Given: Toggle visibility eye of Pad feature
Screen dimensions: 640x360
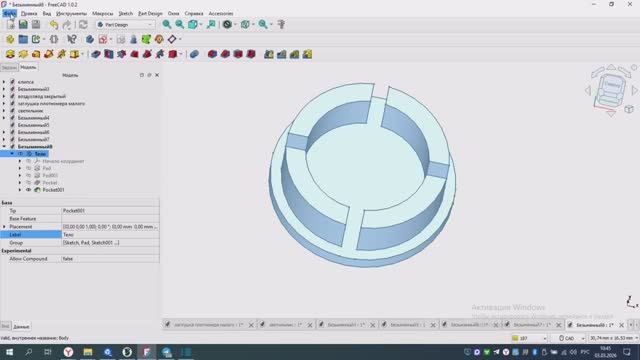Looking at the screenshot, I should point(29,168).
